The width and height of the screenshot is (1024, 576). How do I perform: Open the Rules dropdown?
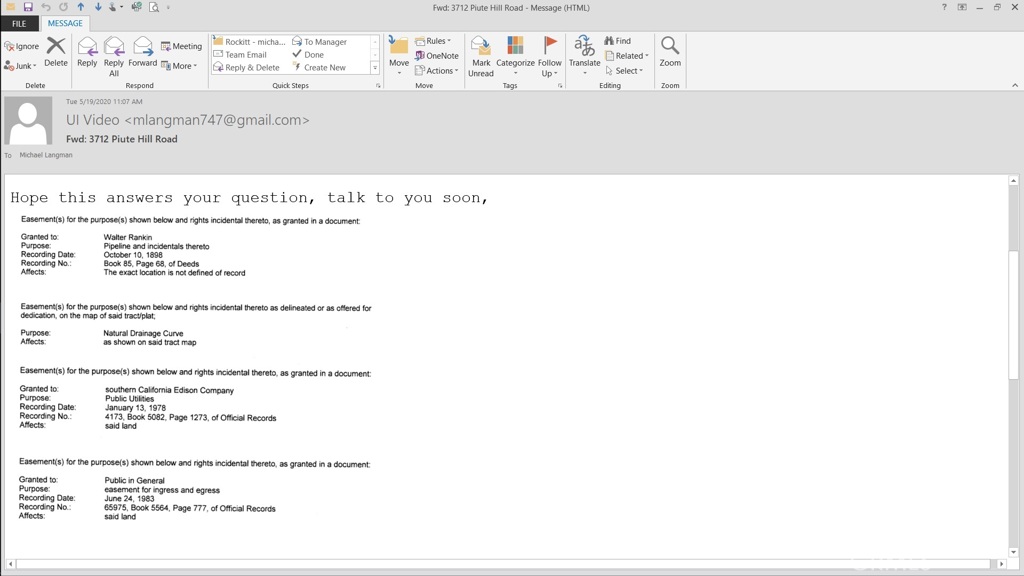pos(433,41)
